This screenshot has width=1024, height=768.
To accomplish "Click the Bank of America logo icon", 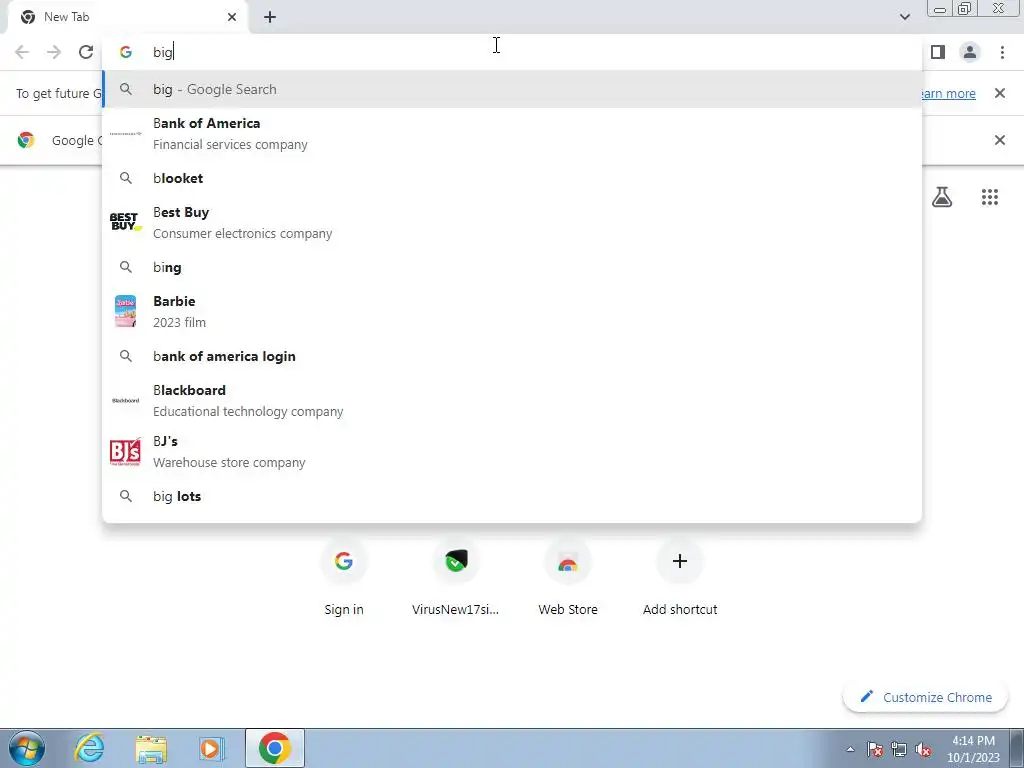I will (125, 133).
